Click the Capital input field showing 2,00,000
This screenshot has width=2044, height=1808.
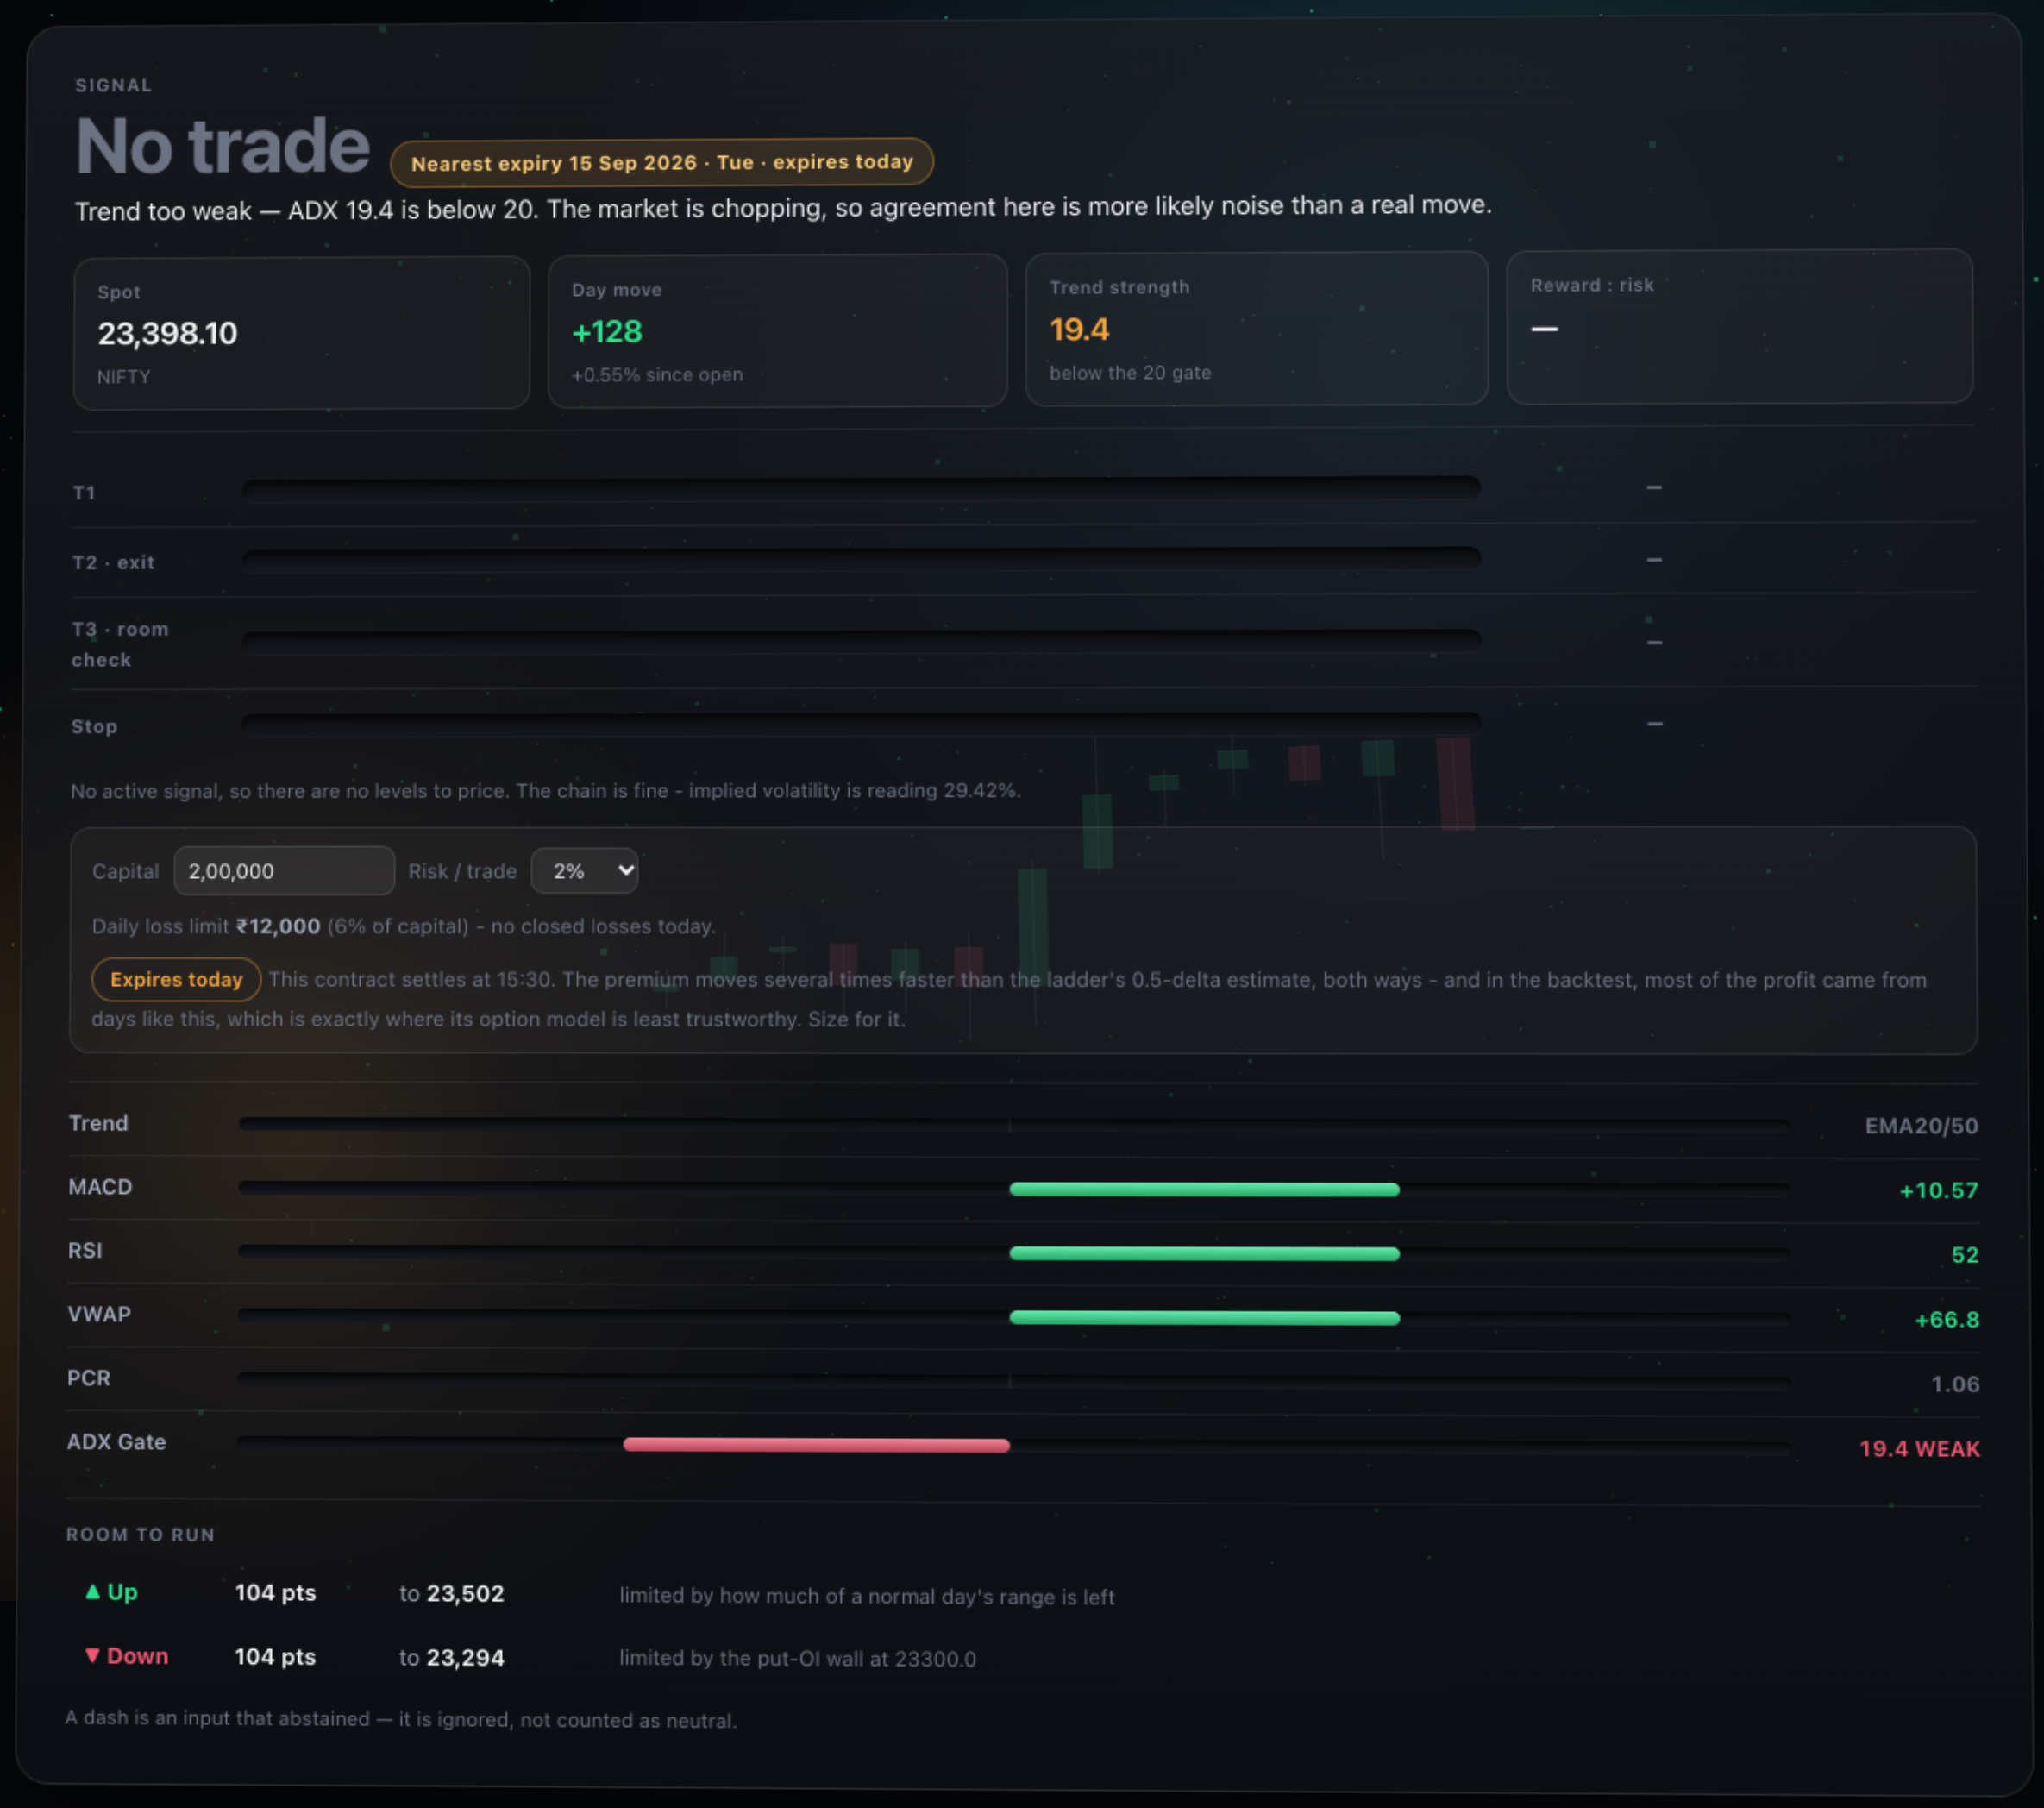[284, 871]
